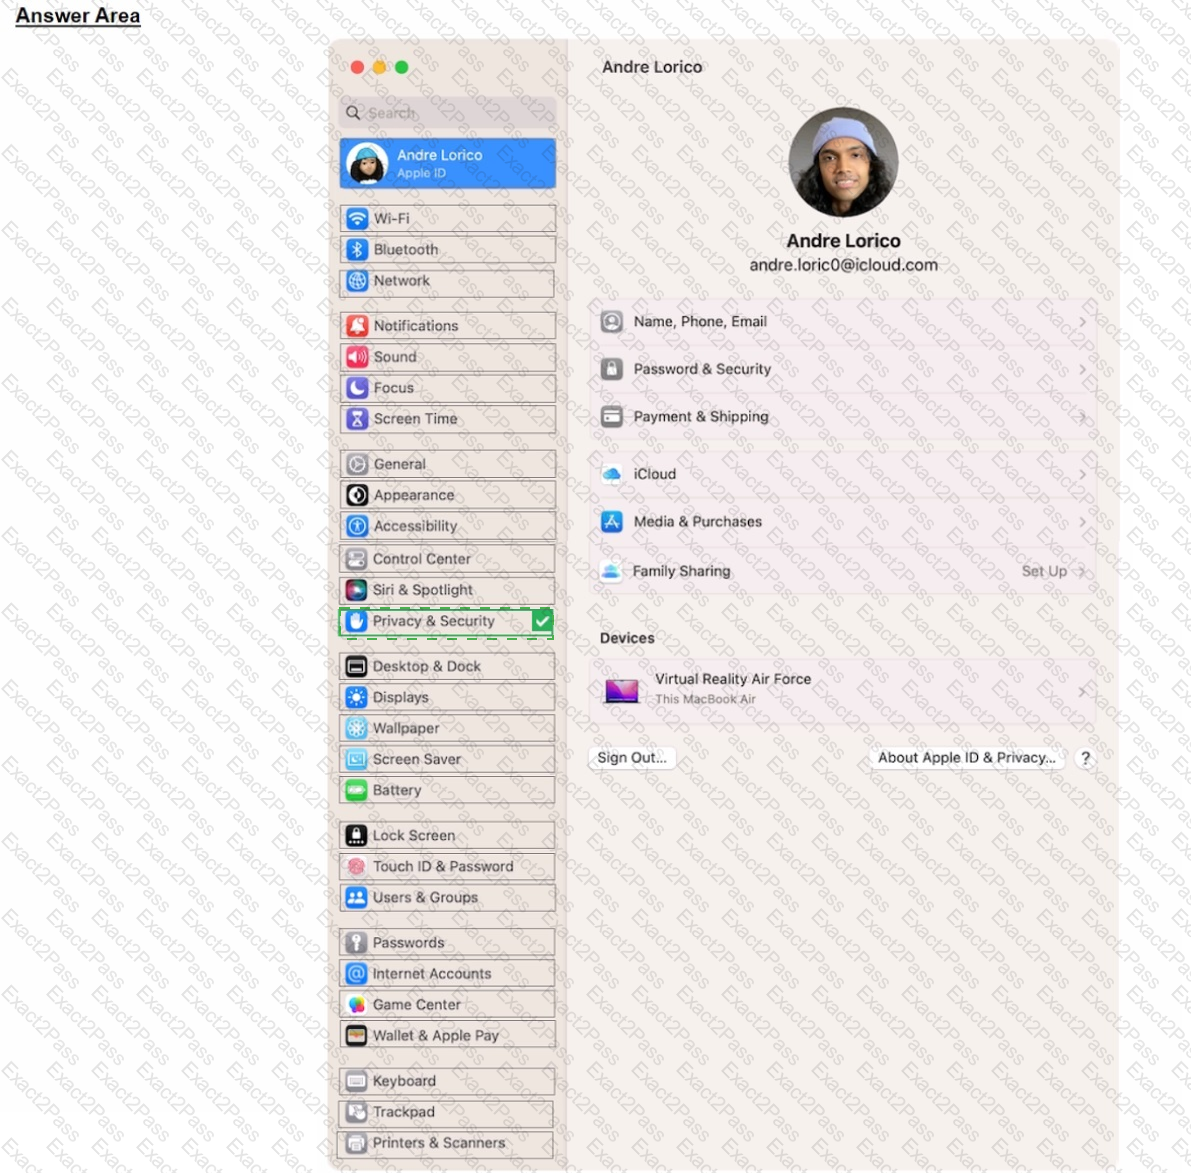Select the Bluetooth icon in sidebar

356,250
